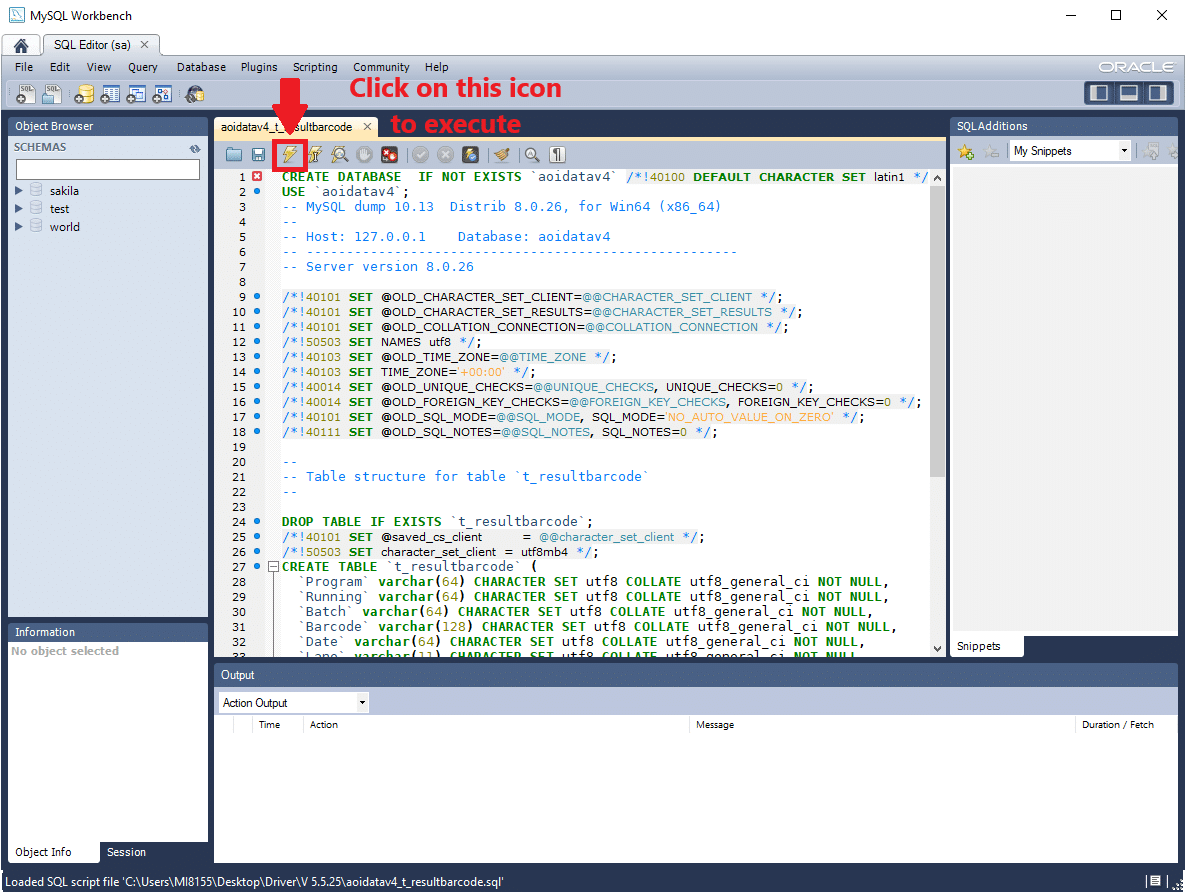Viewport: 1186px width, 893px height.
Task: Click the status bar output icon
Action: (1154, 881)
